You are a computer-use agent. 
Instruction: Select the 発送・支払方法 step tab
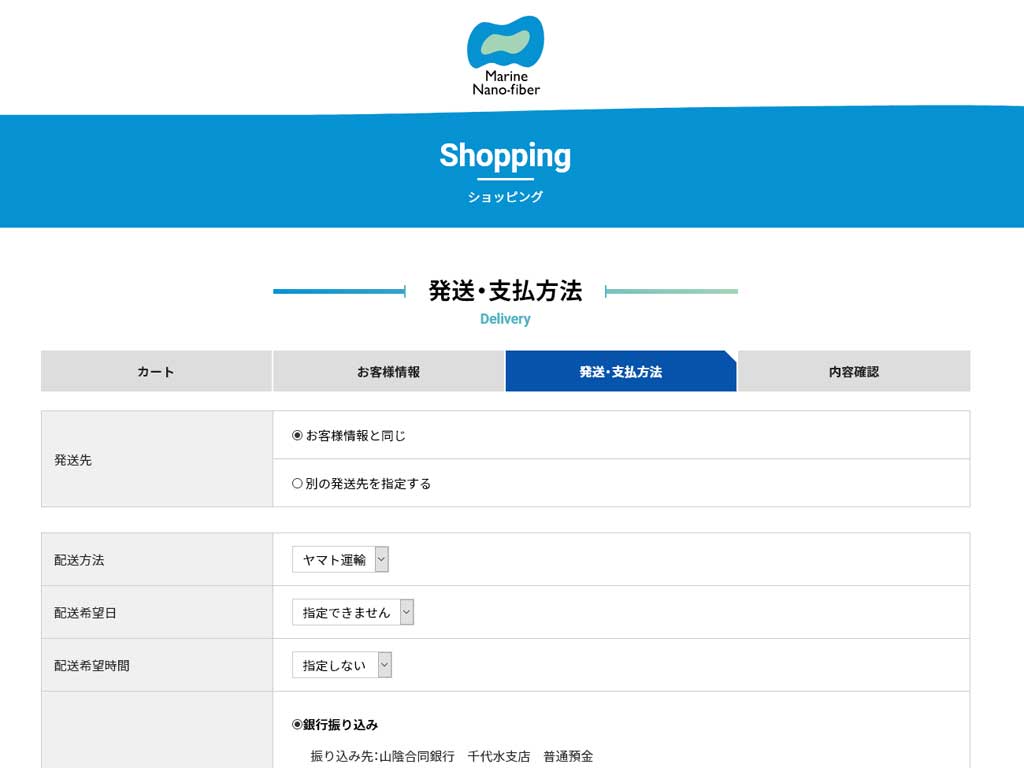(620, 371)
